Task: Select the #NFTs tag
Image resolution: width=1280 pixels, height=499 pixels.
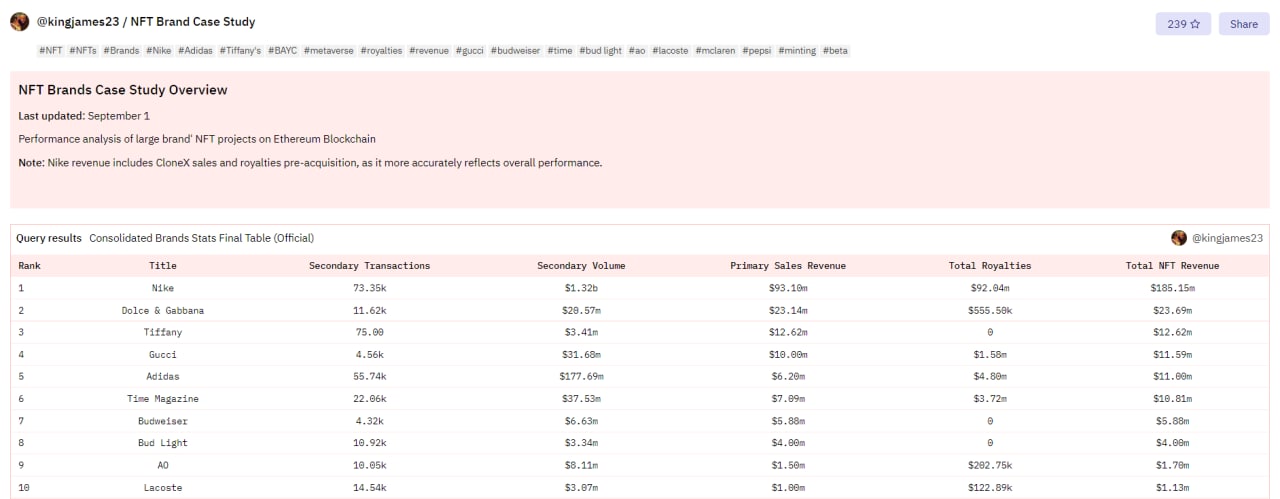Action: point(83,50)
